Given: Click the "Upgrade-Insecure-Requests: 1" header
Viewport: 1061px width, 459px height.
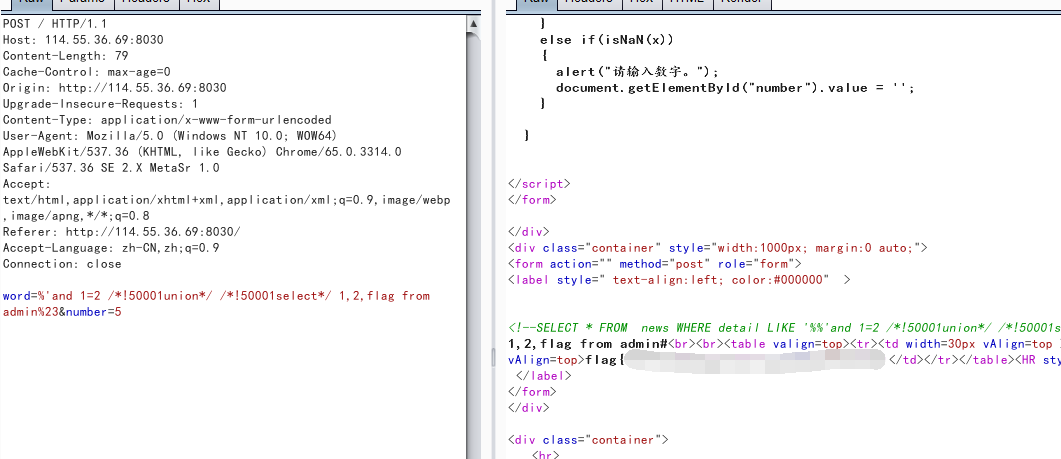Looking at the screenshot, I should click(101, 104).
